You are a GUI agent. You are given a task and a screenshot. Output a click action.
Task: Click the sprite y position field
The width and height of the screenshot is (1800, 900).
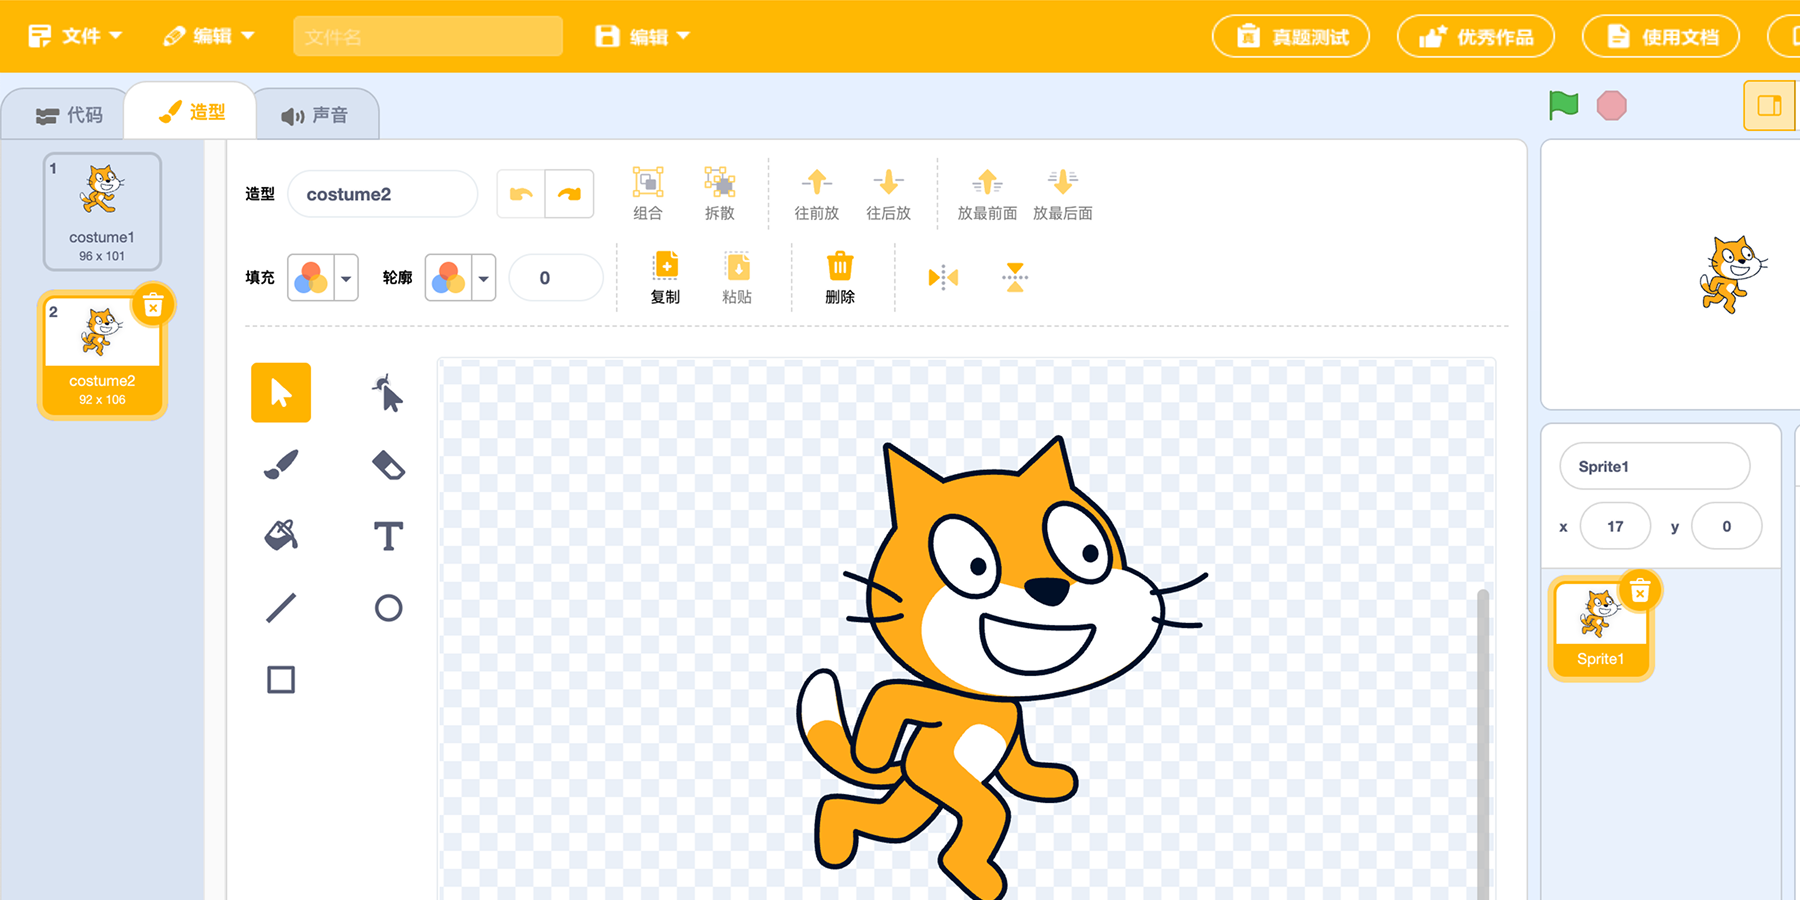pos(1726,526)
